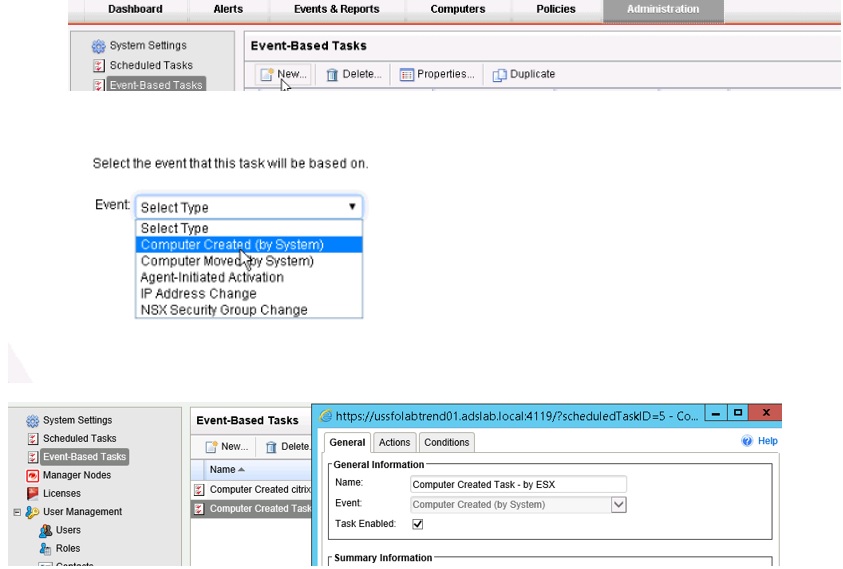
Task: Open the Event Select Type dropdown
Action: pyautogui.click(x=249, y=207)
